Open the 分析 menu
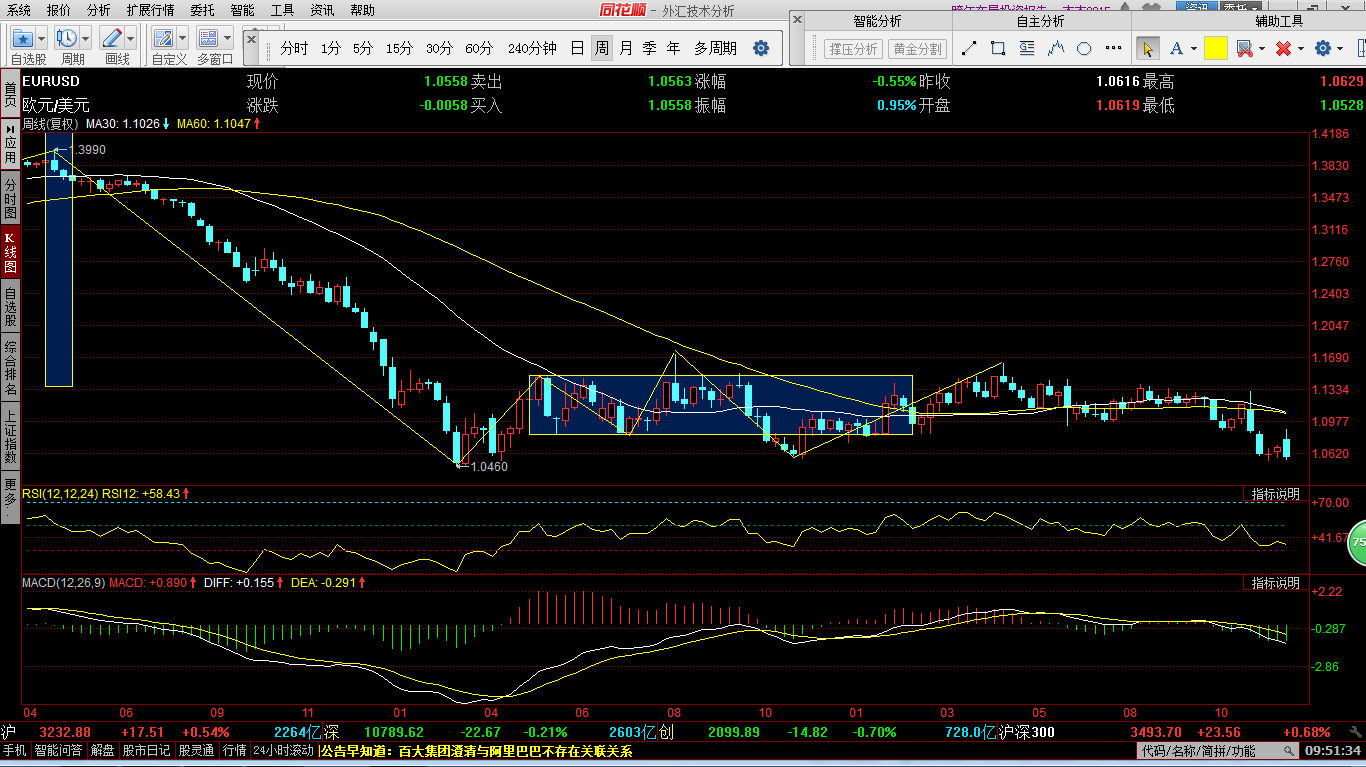The height and width of the screenshot is (767, 1366). pyautogui.click(x=99, y=10)
